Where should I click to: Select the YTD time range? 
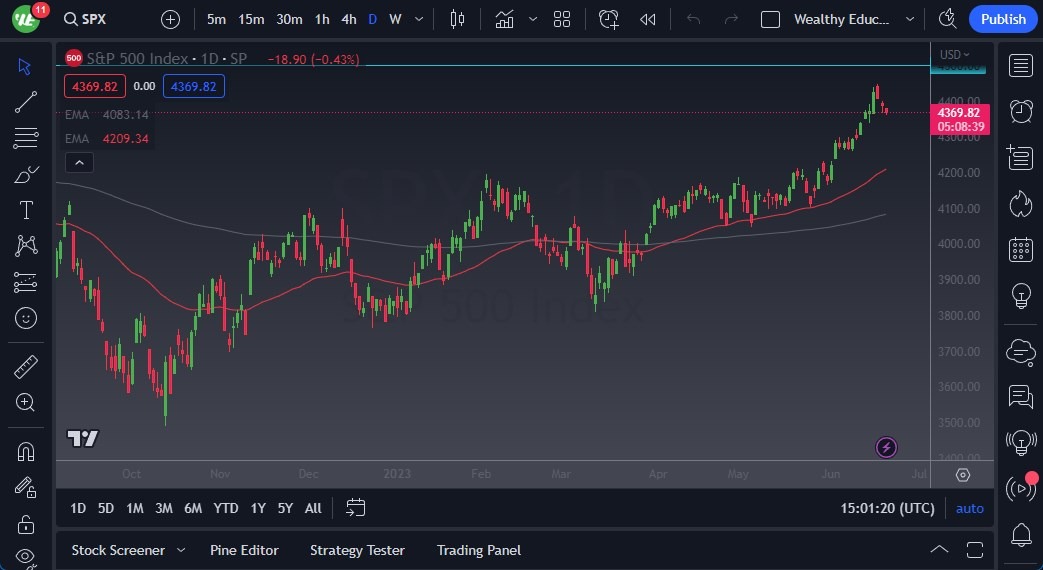click(x=226, y=508)
